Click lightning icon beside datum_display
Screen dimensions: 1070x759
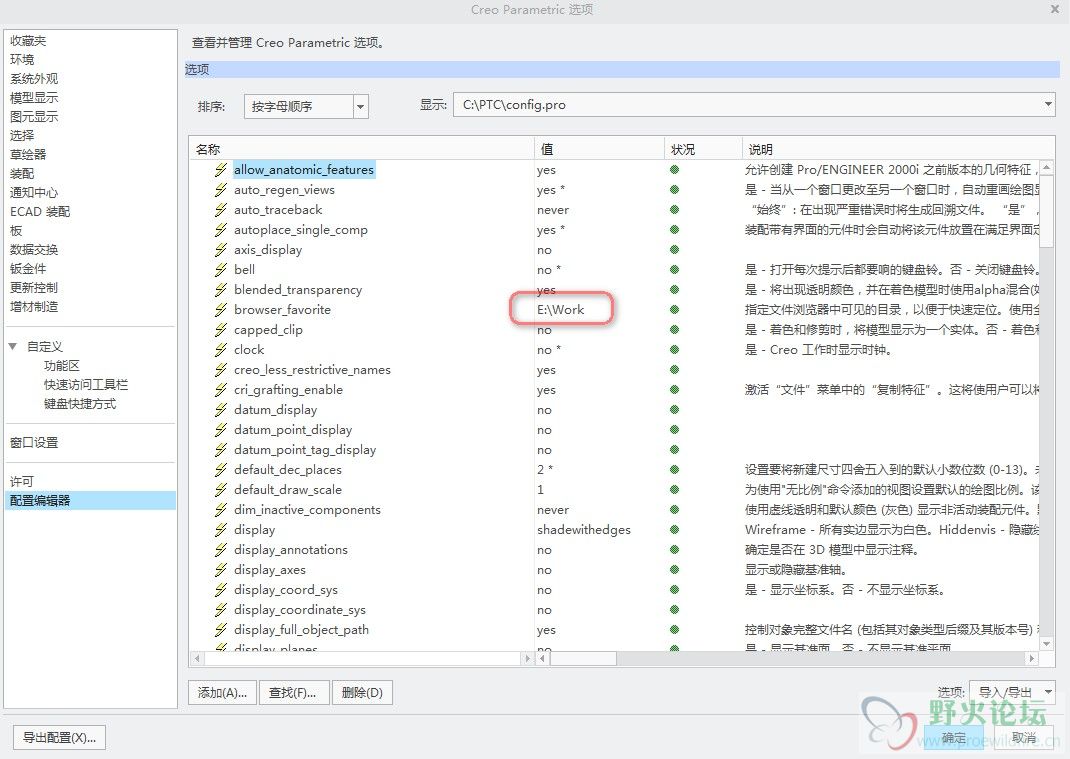pos(220,410)
